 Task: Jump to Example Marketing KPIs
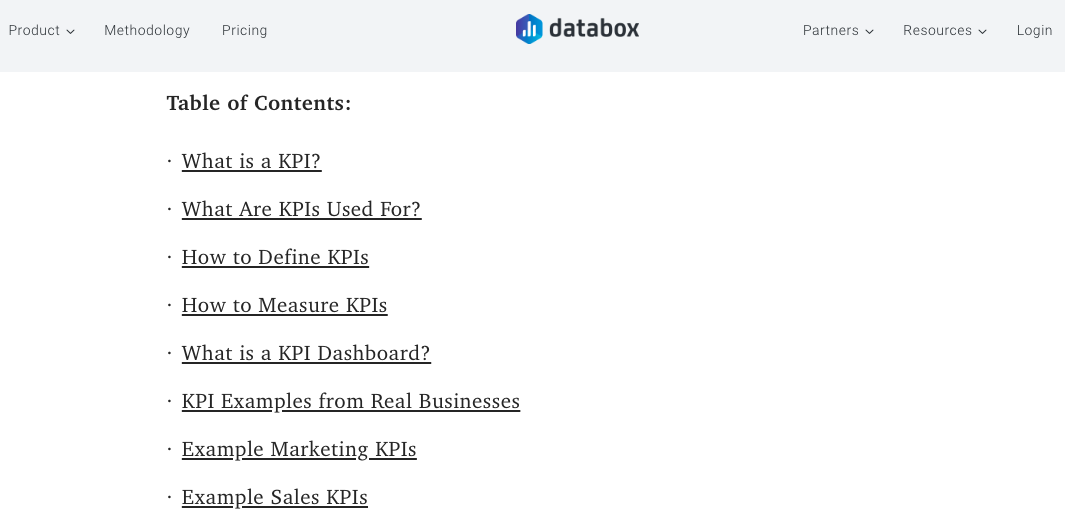tap(299, 450)
